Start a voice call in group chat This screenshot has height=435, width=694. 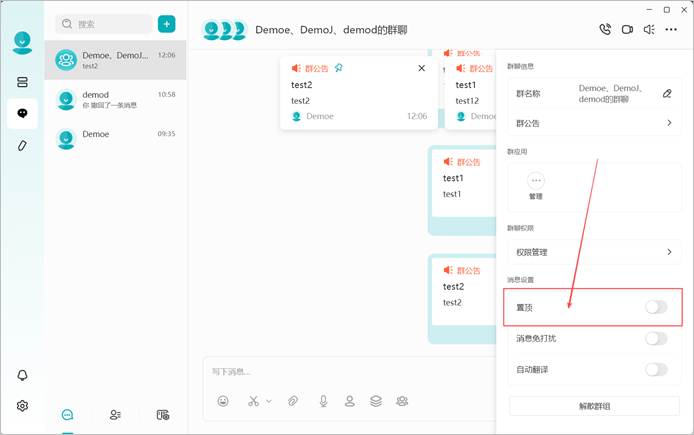pyautogui.click(x=605, y=29)
